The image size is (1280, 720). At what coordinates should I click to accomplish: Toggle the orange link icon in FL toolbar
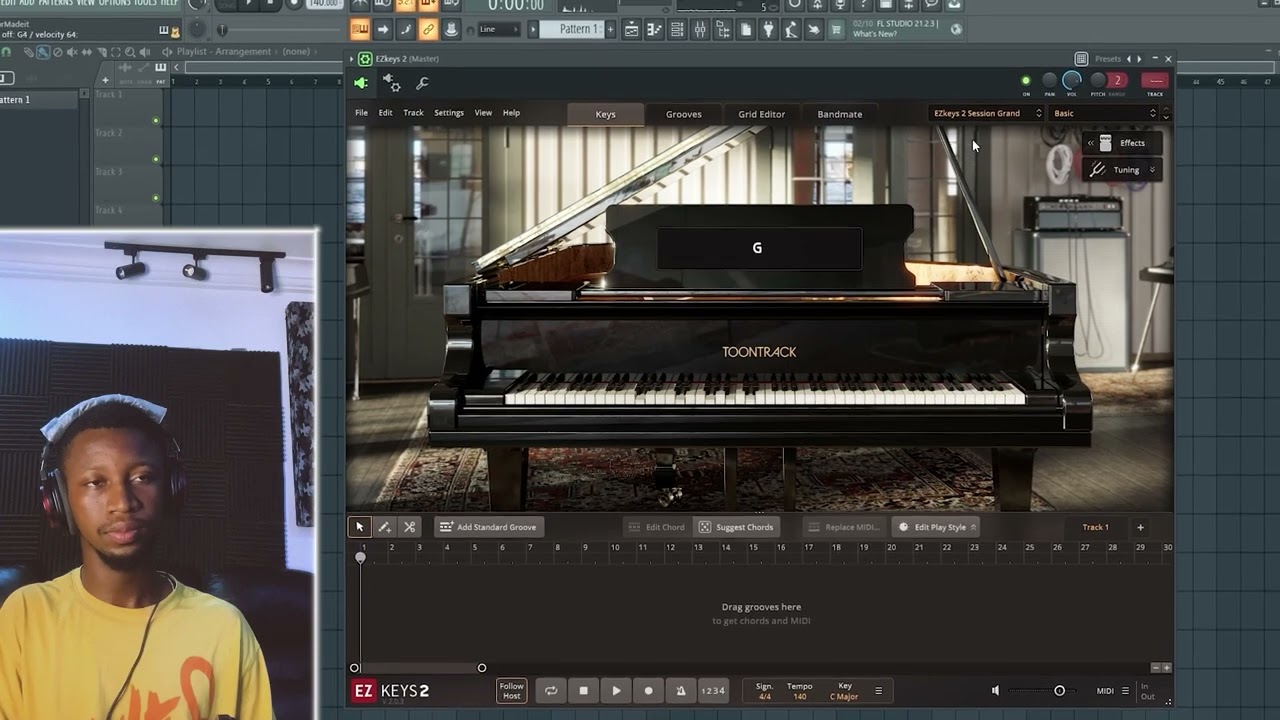tap(428, 29)
